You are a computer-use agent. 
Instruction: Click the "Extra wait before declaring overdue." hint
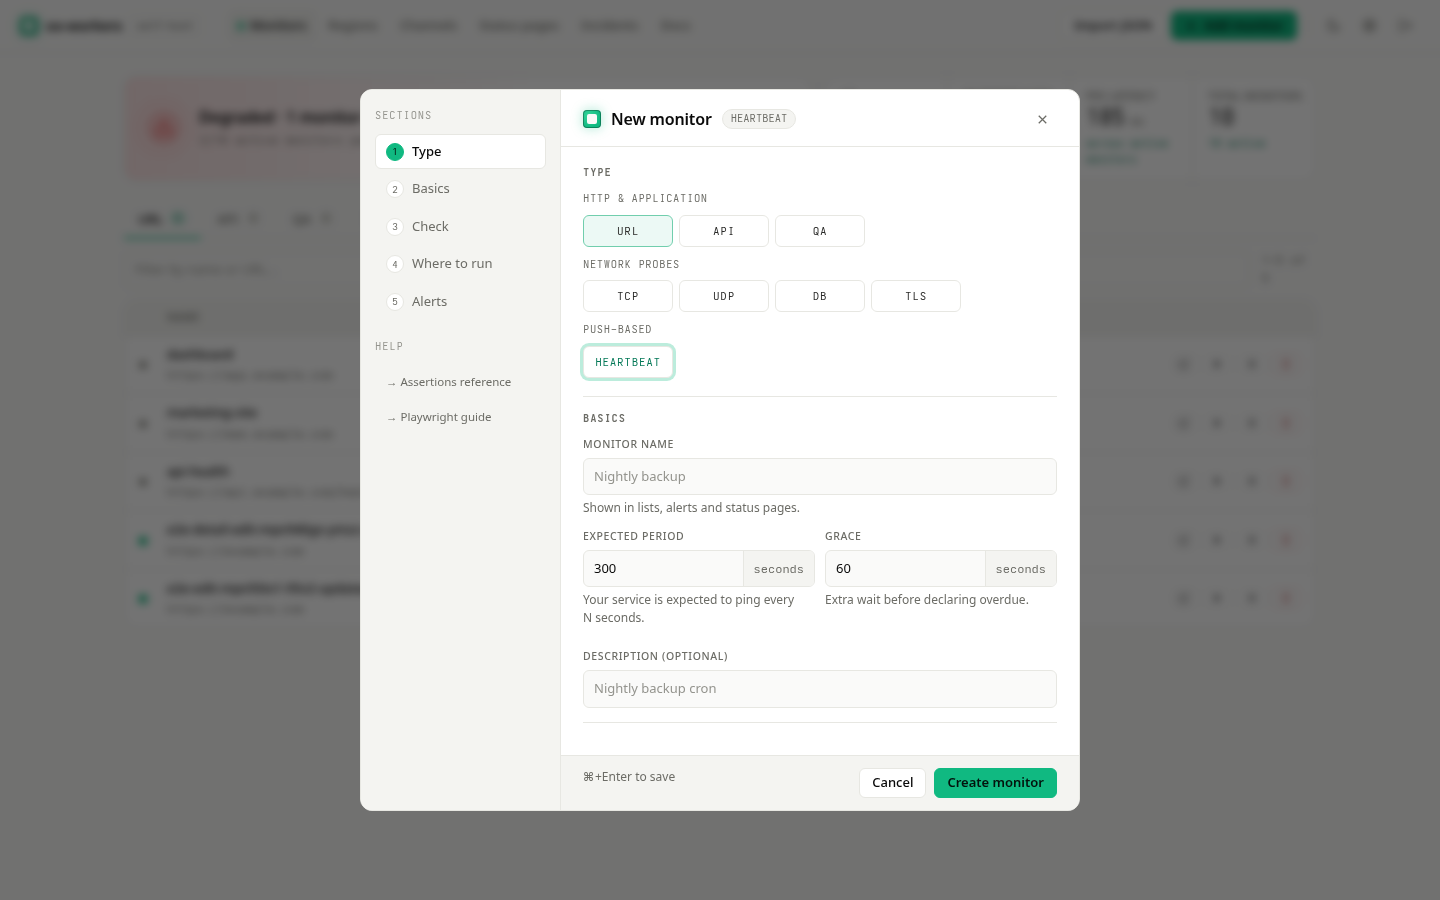click(927, 600)
